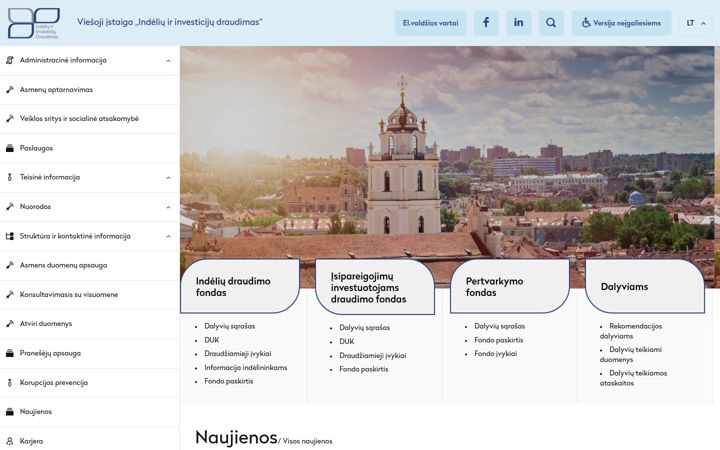This screenshot has height=450, width=720.
Task: Click the Nuorodos menu icon
Action: pos(10,207)
